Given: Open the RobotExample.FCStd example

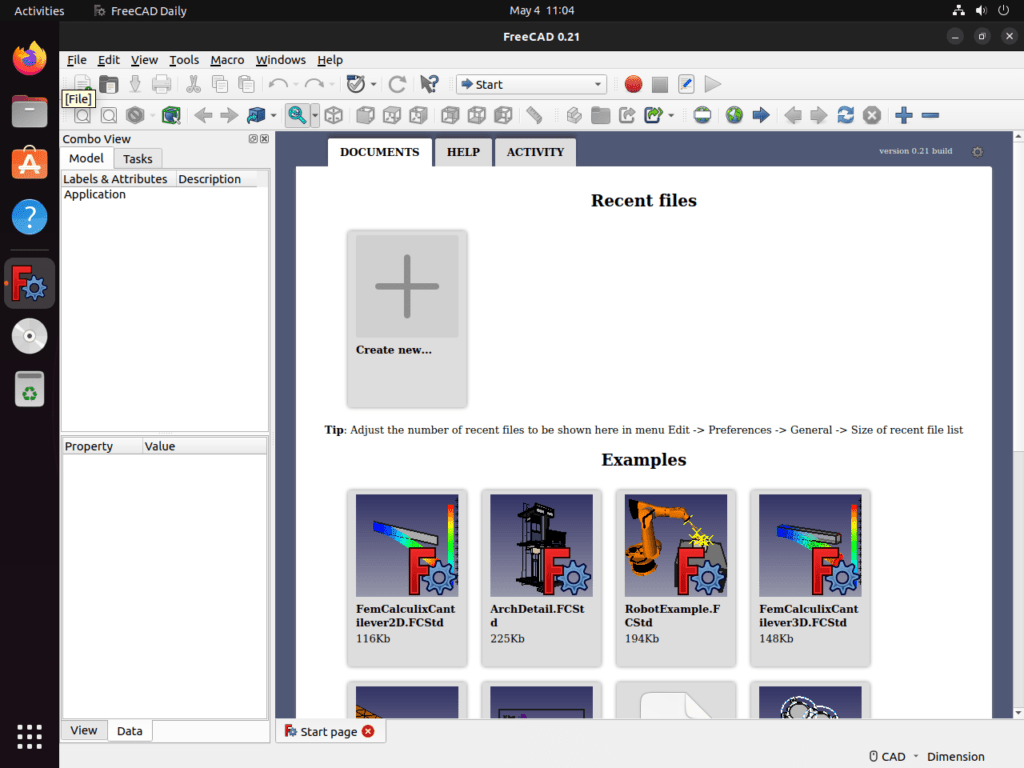Looking at the screenshot, I should [675, 545].
